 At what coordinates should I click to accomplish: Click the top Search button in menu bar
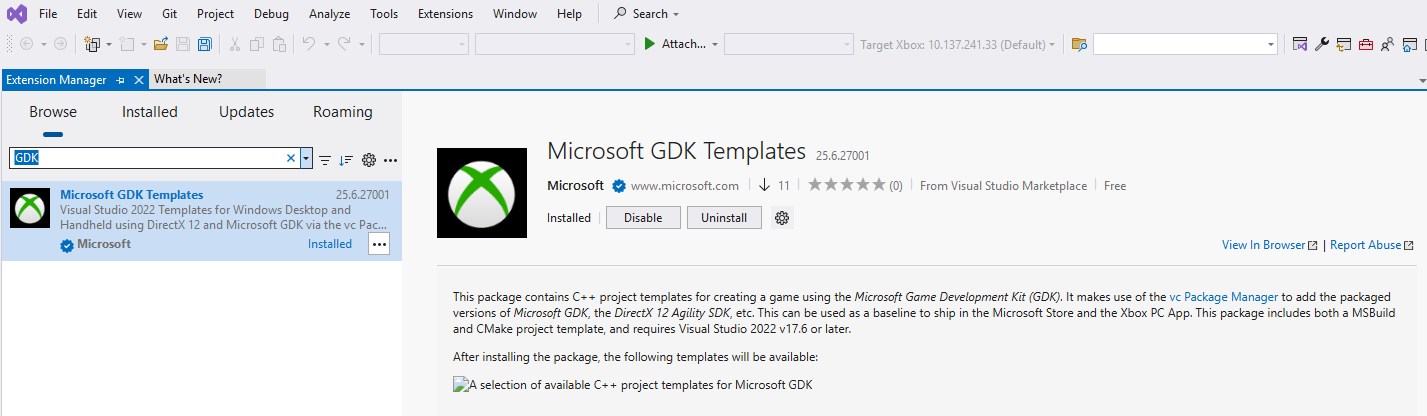click(x=647, y=14)
